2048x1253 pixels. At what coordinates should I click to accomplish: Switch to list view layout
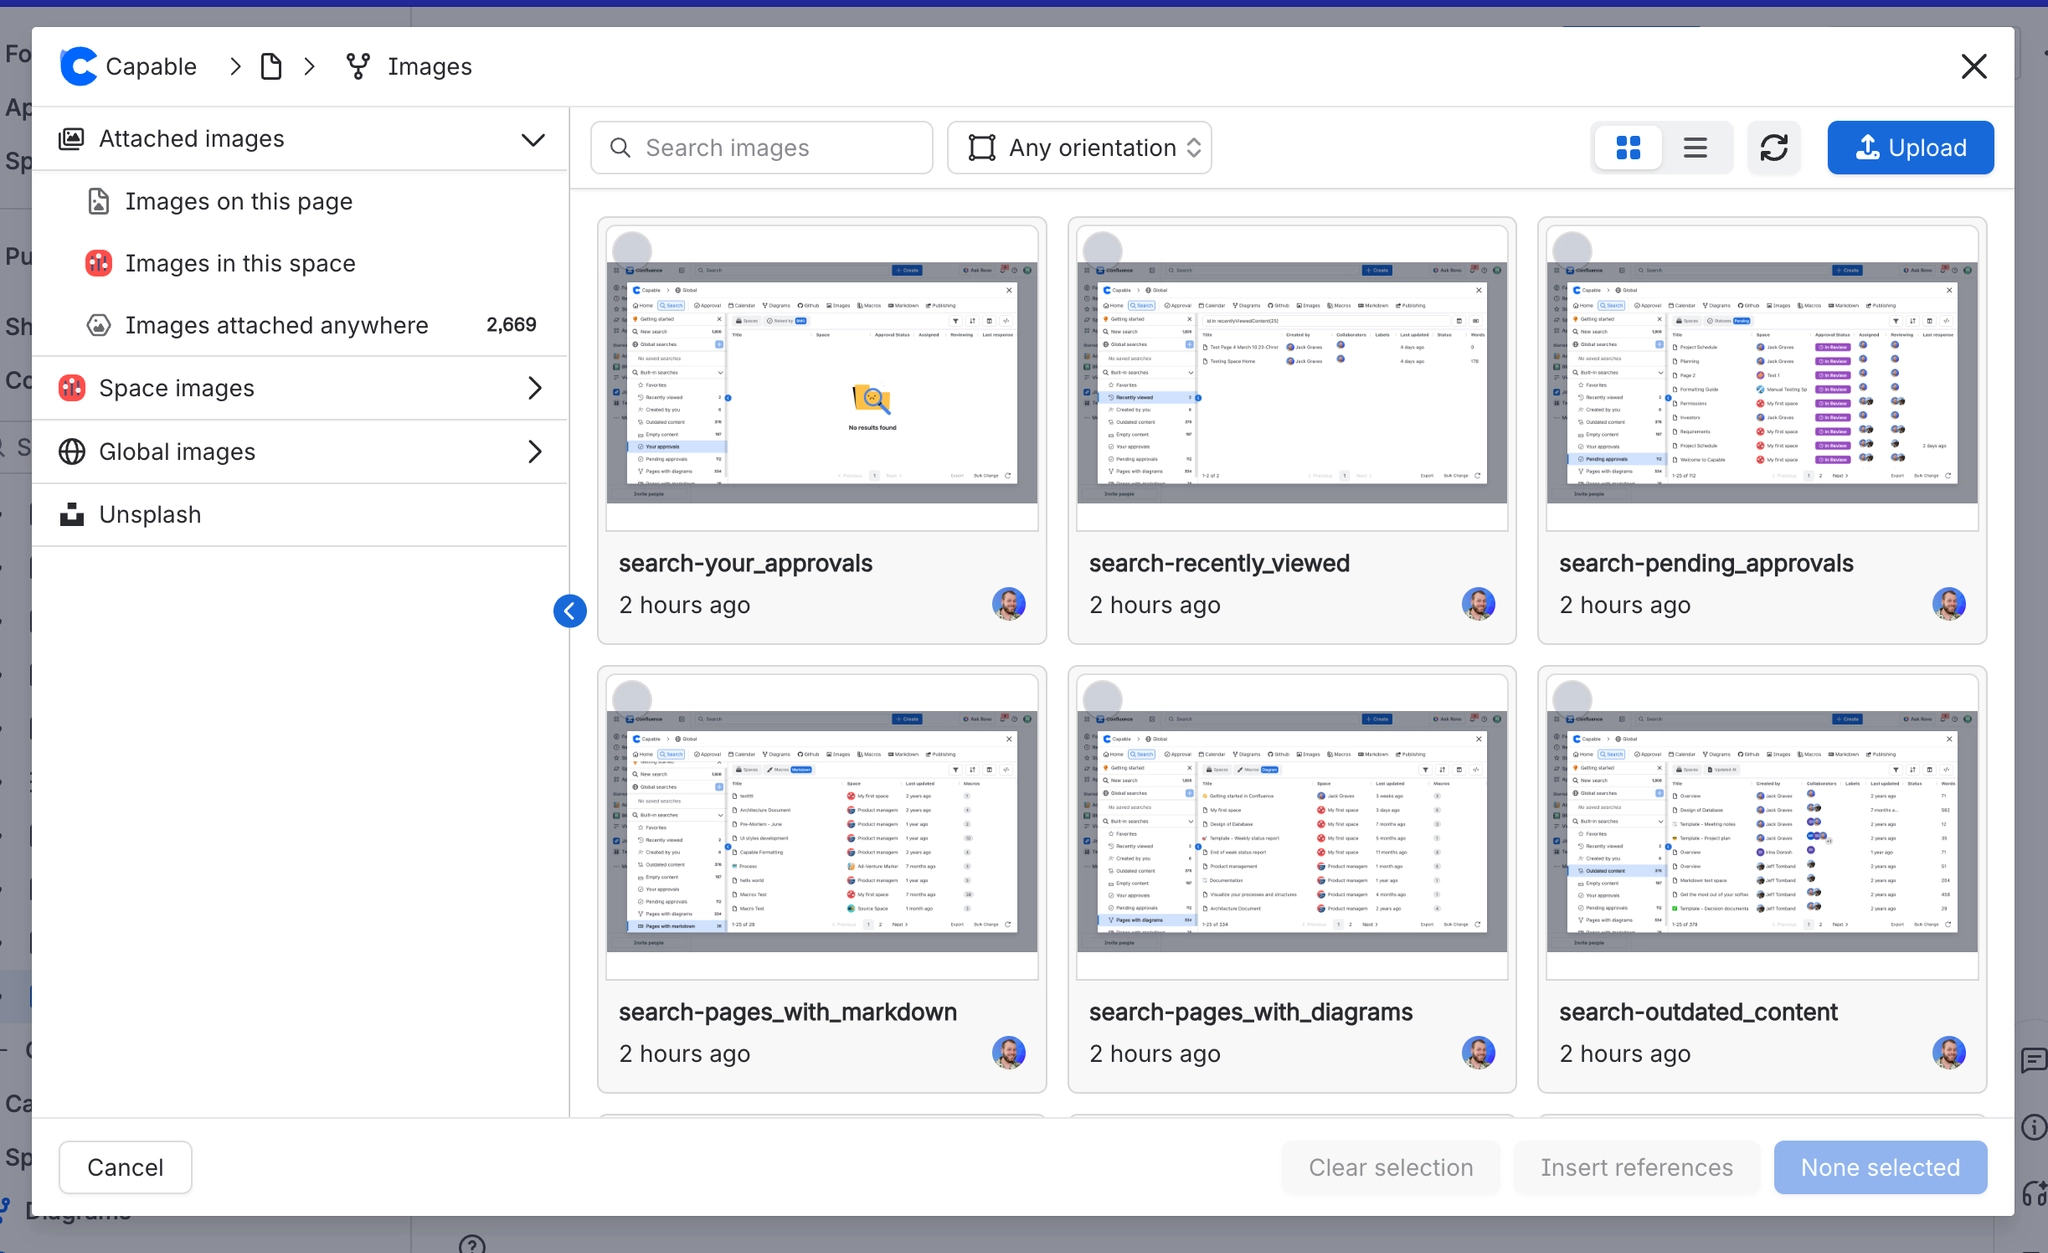pyautogui.click(x=1695, y=148)
